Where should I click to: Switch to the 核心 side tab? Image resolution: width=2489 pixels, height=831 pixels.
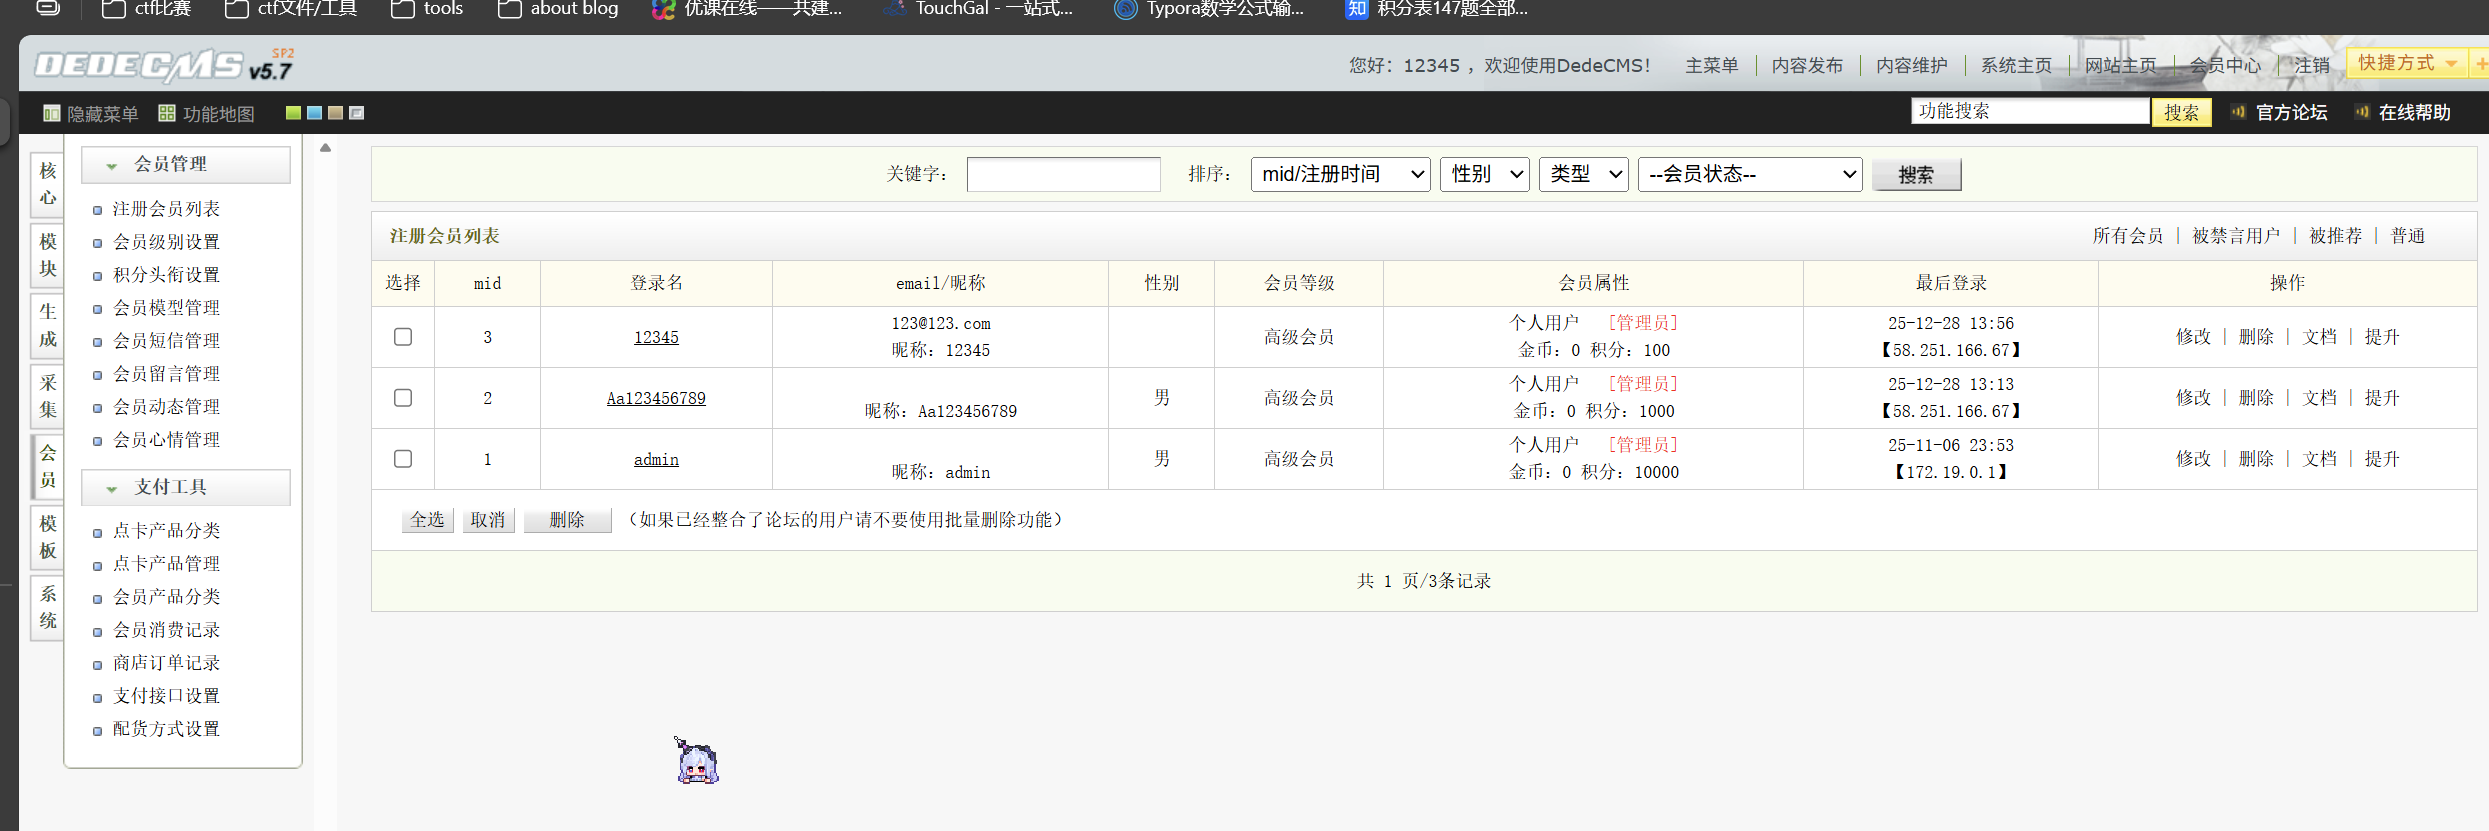pos(48,185)
